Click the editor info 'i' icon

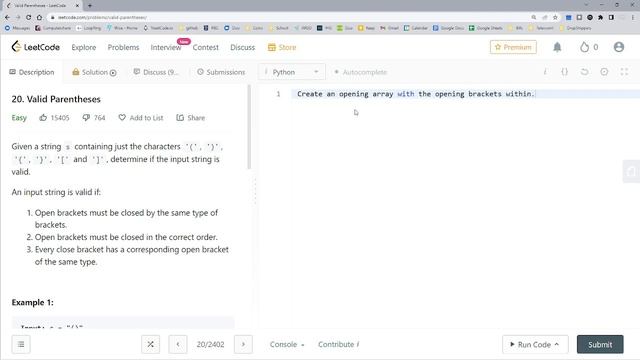pos(545,72)
